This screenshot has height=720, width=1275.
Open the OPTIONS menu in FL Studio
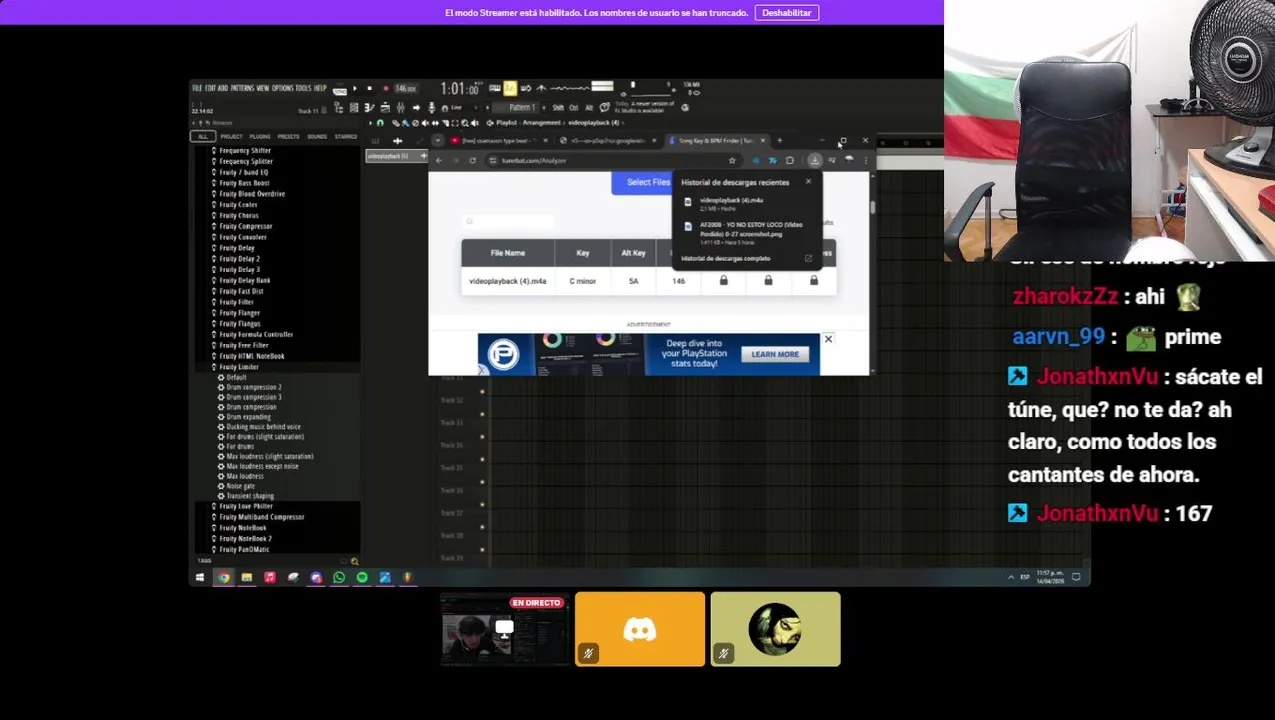(283, 88)
